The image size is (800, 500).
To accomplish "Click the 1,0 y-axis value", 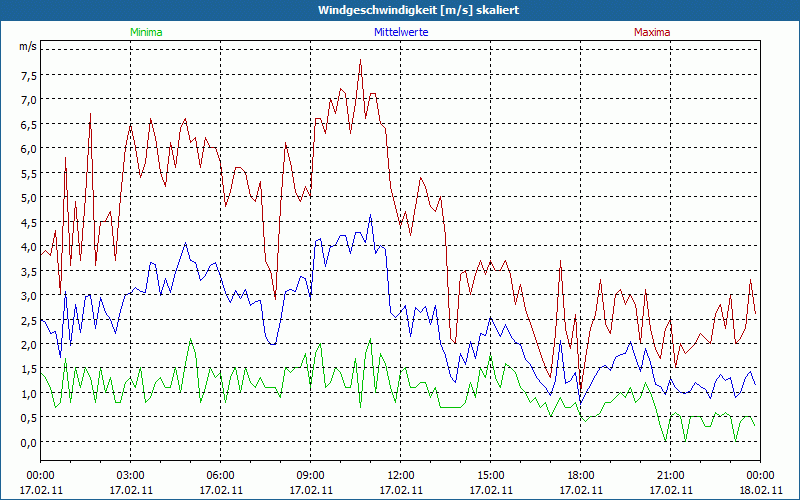I will point(29,394).
